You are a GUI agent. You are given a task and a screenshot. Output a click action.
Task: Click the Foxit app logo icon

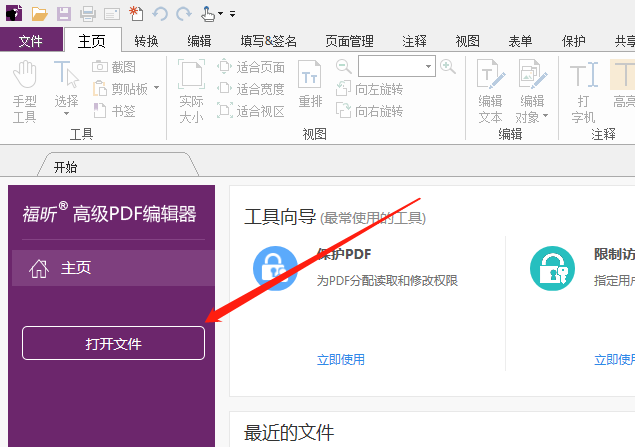tap(14, 13)
